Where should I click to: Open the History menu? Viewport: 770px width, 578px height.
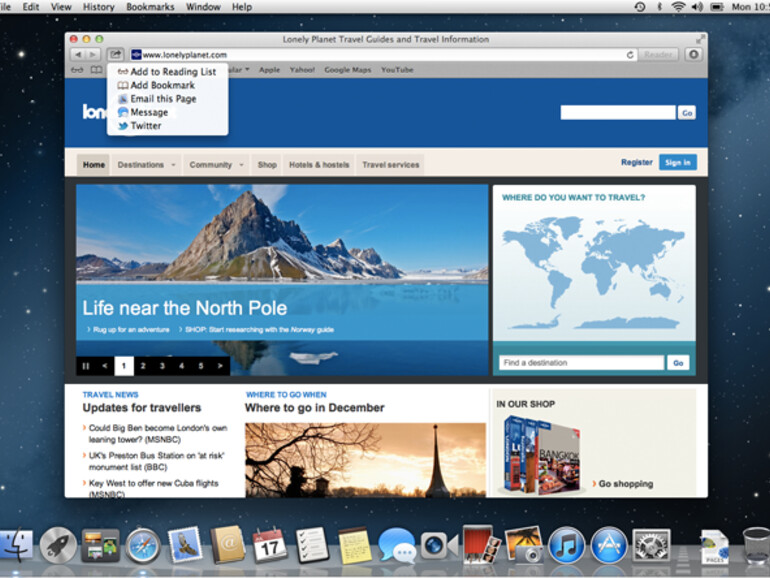point(98,7)
